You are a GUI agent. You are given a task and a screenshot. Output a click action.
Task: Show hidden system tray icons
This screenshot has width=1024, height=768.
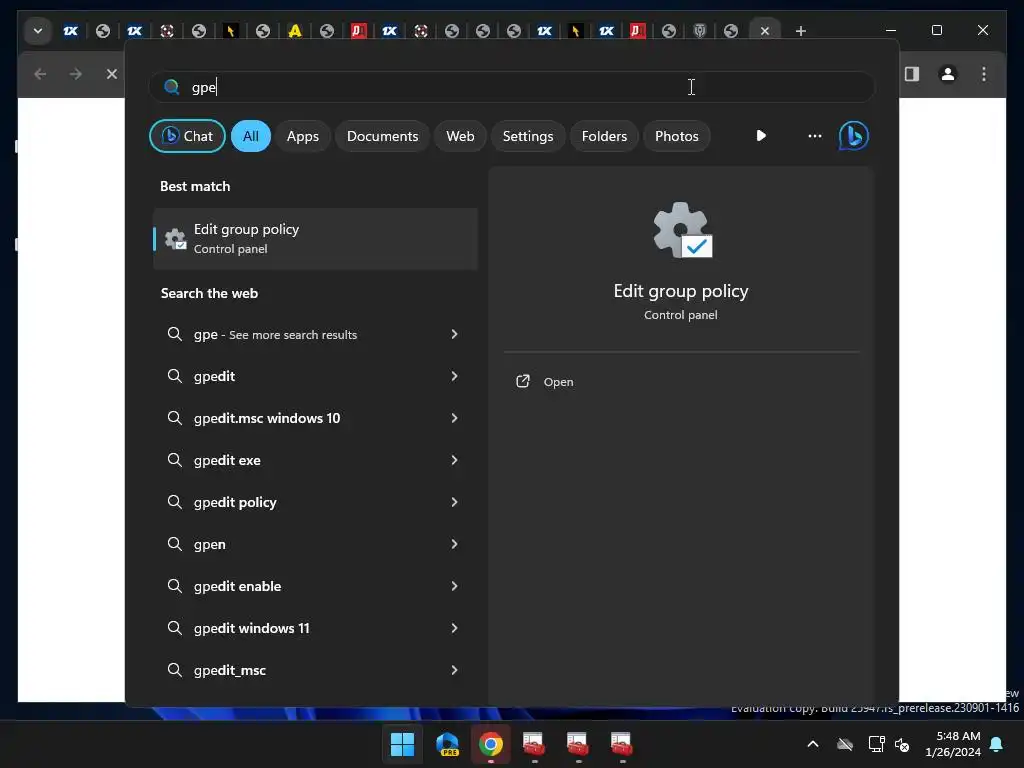813,744
